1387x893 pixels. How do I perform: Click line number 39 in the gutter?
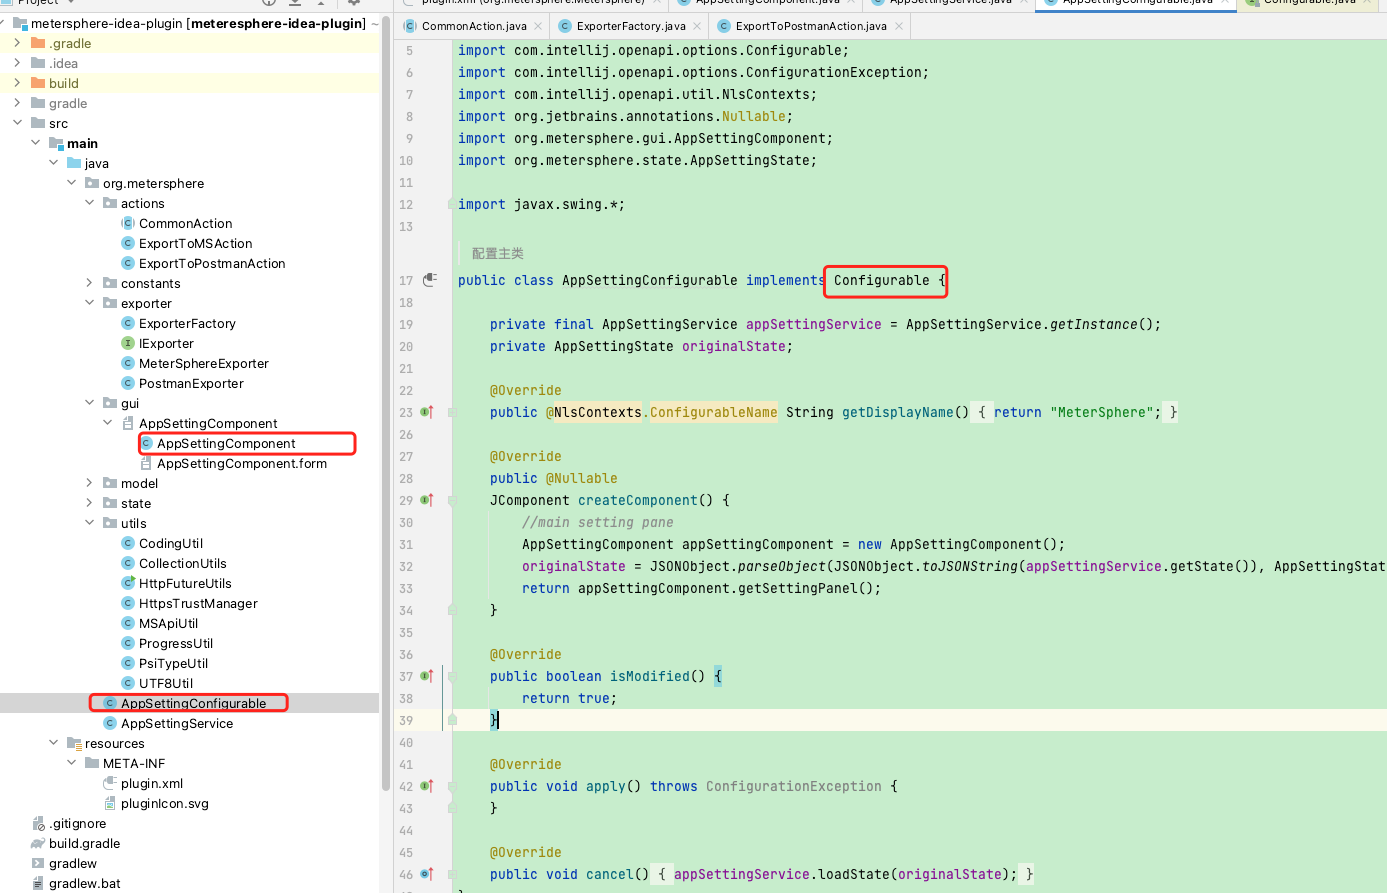(406, 720)
